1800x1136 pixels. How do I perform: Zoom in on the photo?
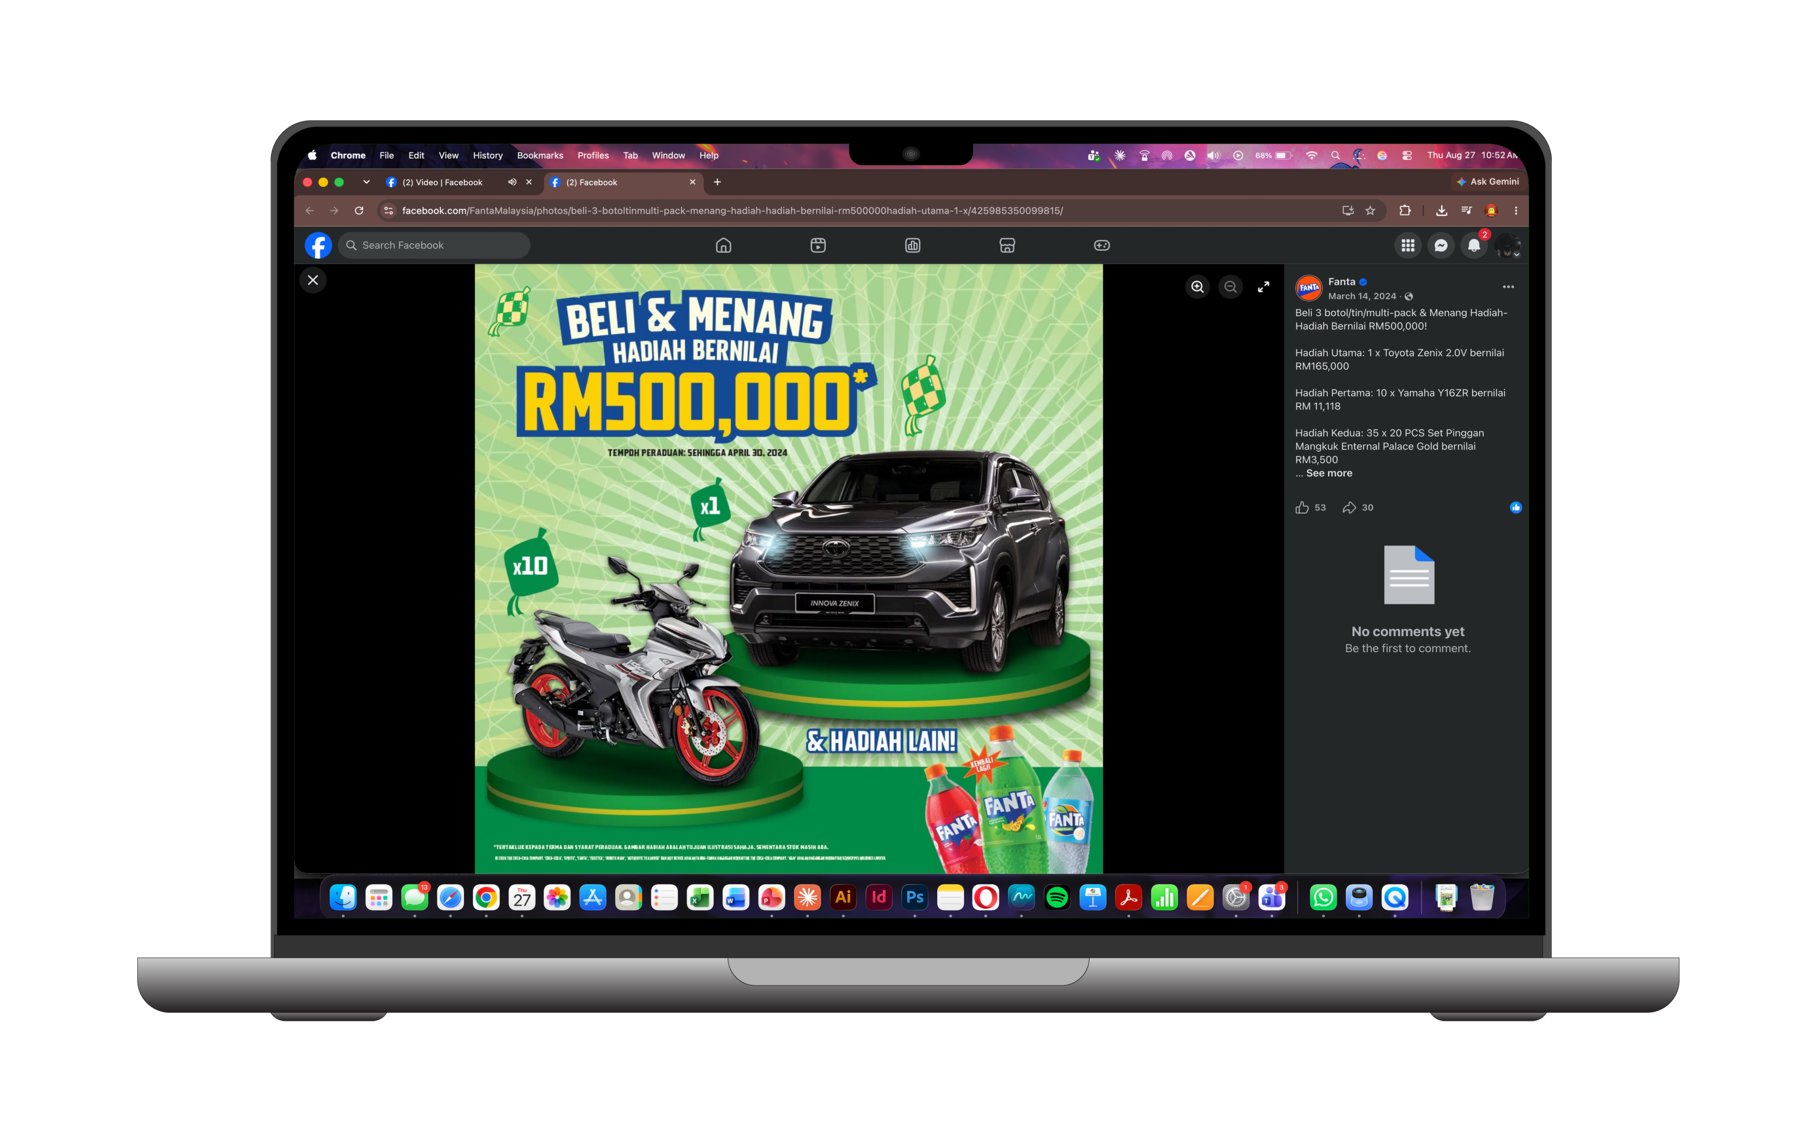pyautogui.click(x=1197, y=287)
